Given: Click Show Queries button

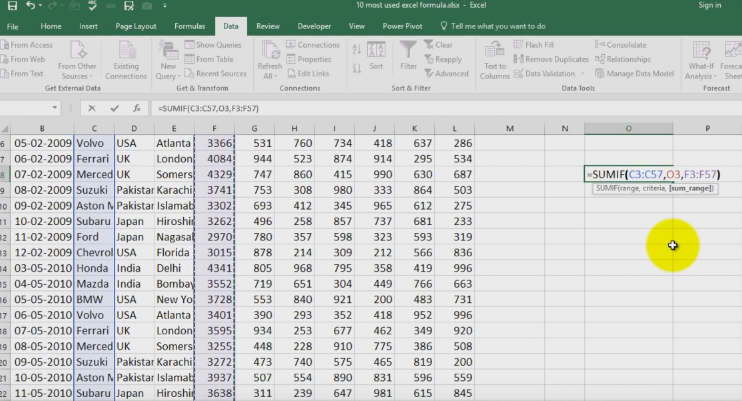Looking at the screenshot, I should [213, 45].
